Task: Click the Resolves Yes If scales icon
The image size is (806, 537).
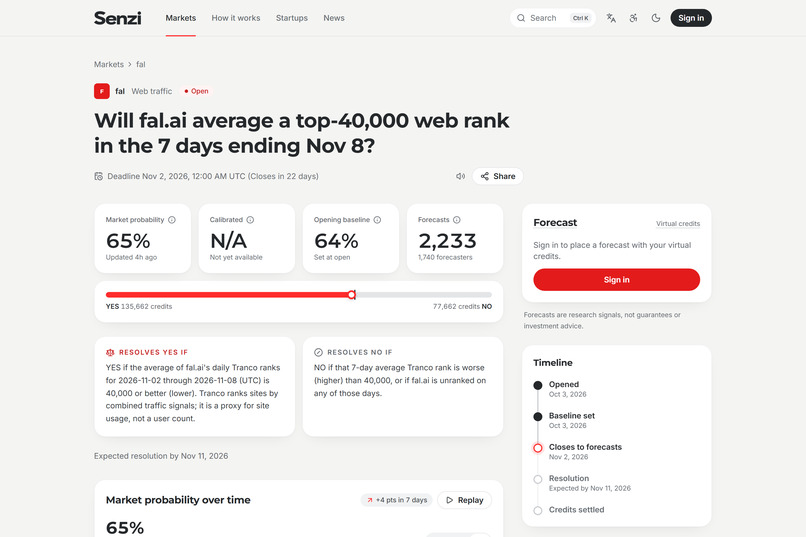Action: (x=110, y=353)
